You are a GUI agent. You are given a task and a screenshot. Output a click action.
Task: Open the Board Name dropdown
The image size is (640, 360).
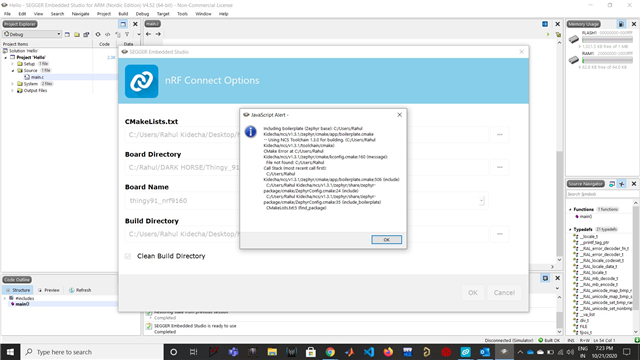481,201
